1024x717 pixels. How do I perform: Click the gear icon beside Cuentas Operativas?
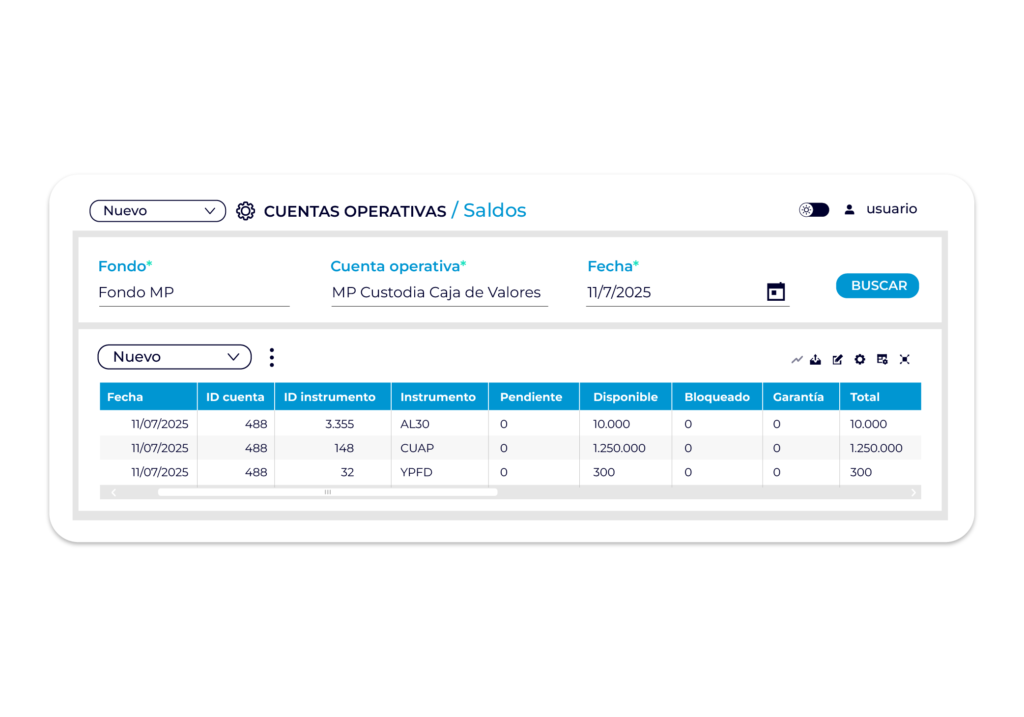tap(246, 211)
